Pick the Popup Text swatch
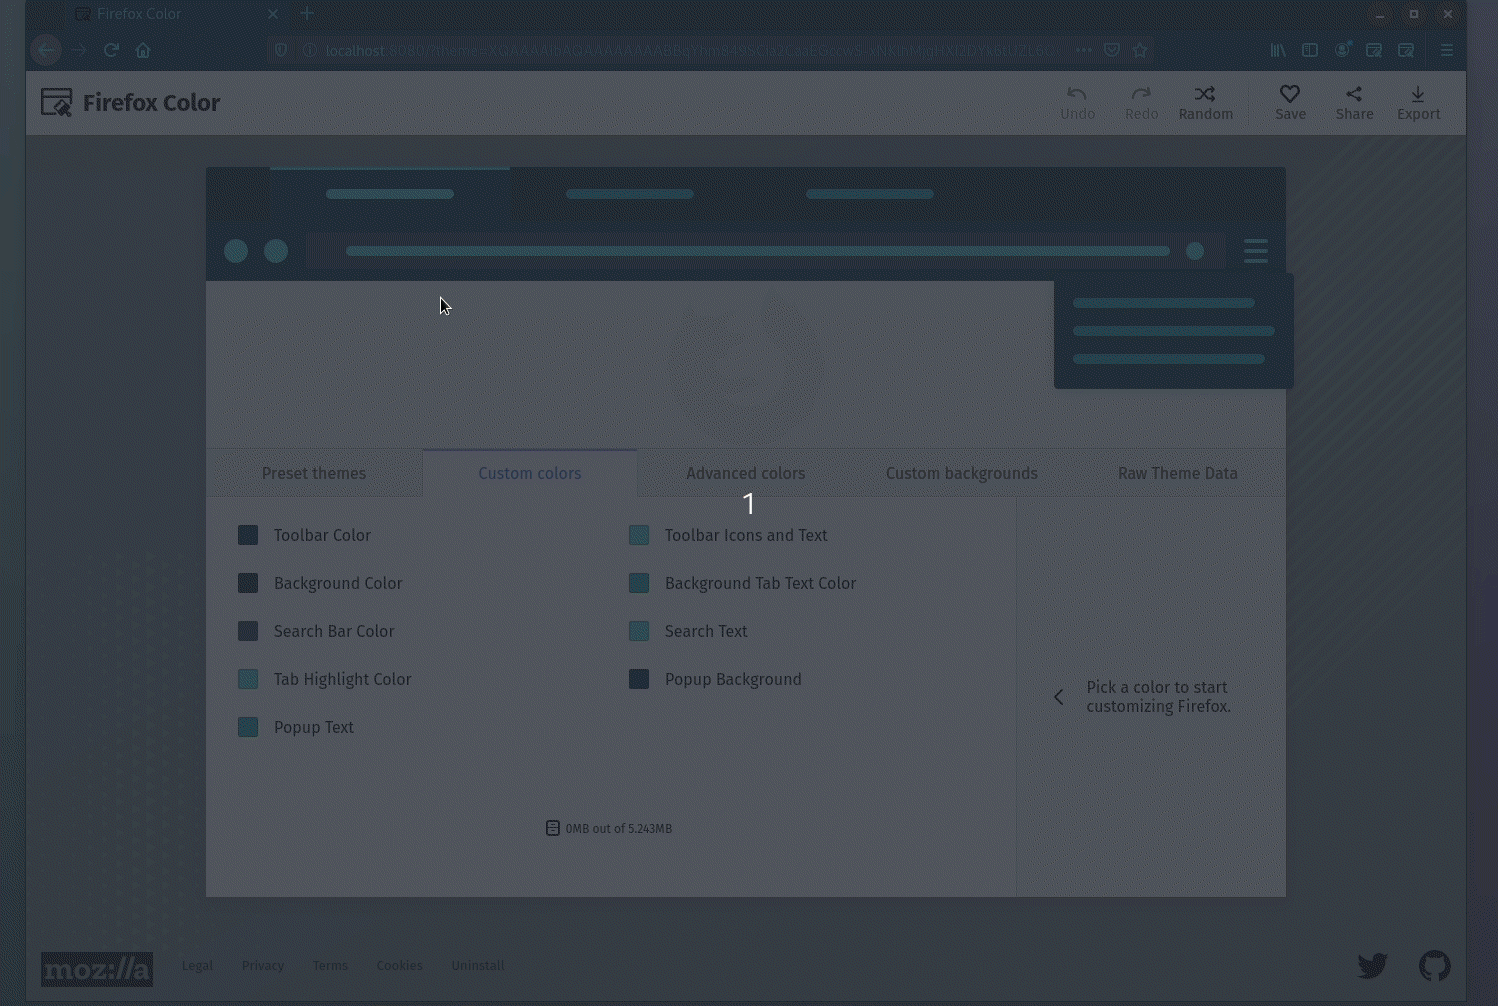Viewport: 1498px width, 1006px height. pos(248,727)
